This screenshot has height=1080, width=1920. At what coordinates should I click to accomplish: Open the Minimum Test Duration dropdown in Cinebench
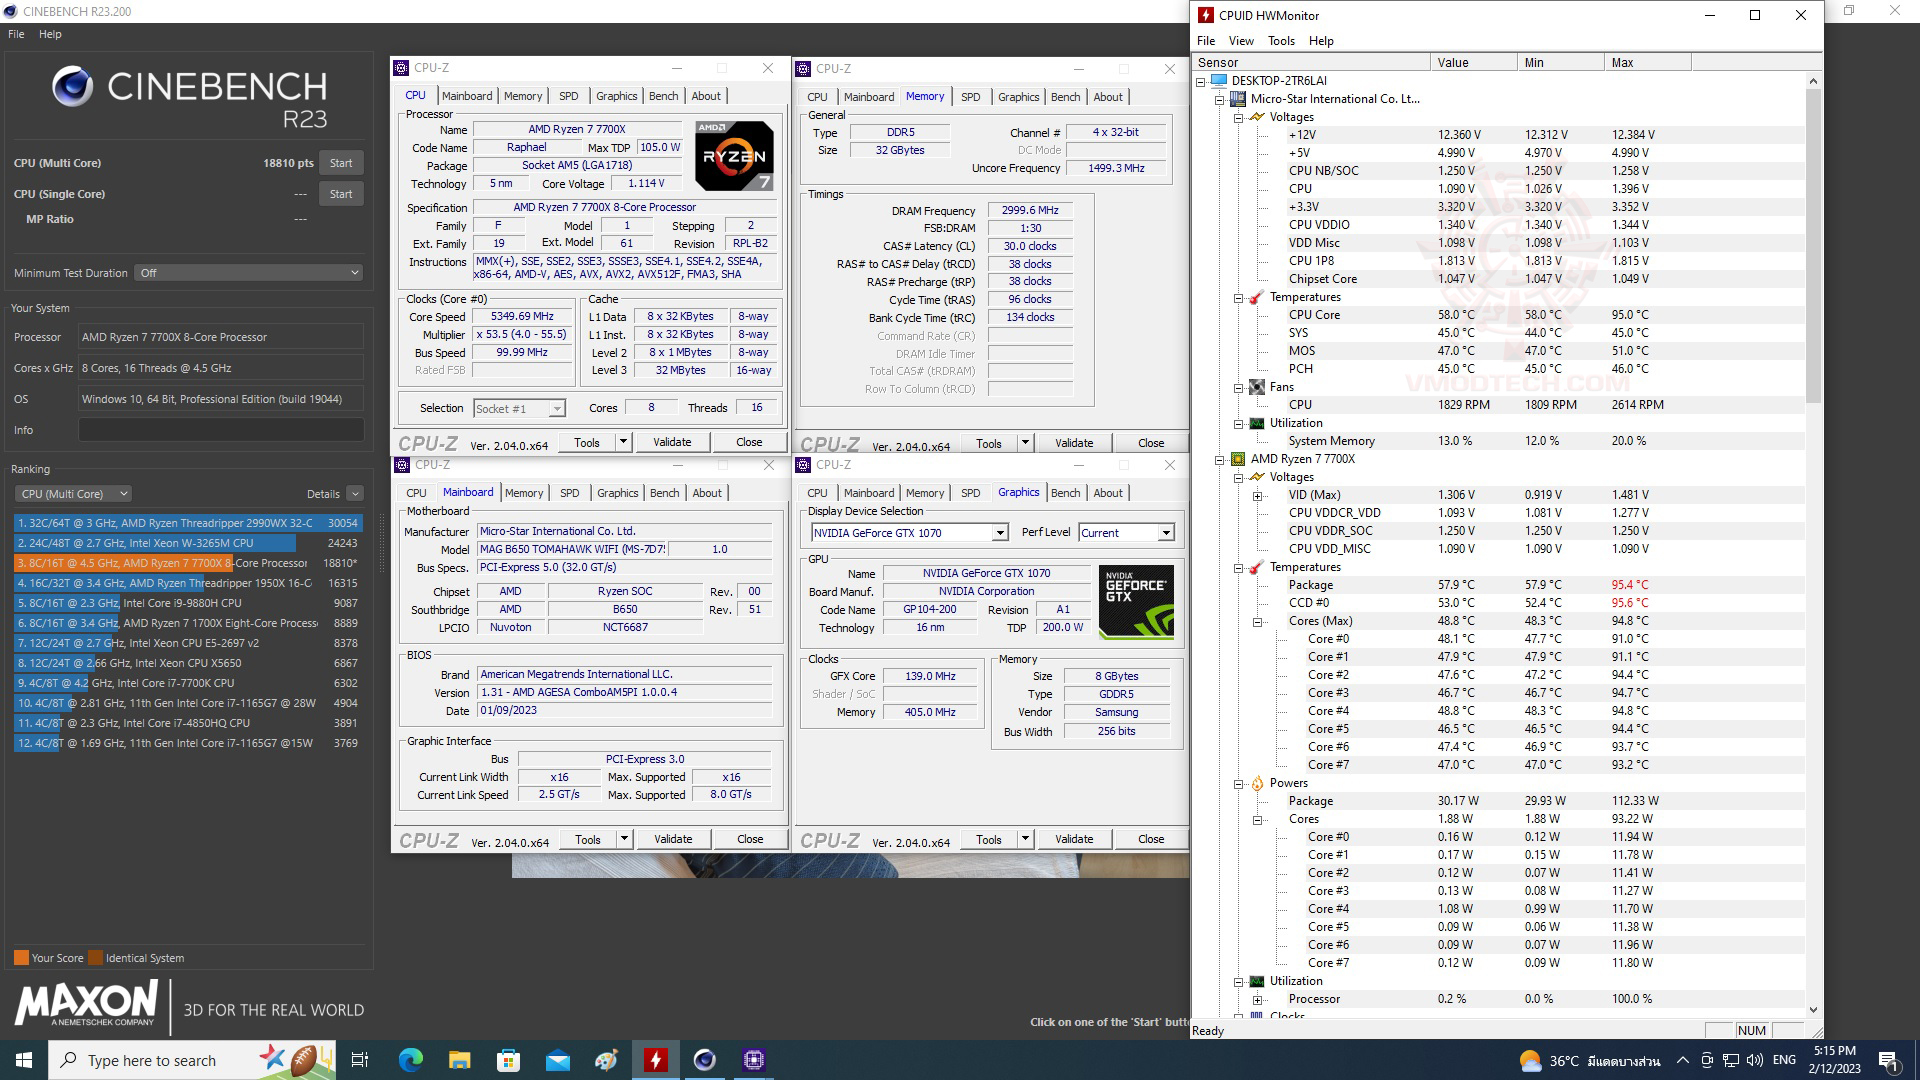coord(248,272)
